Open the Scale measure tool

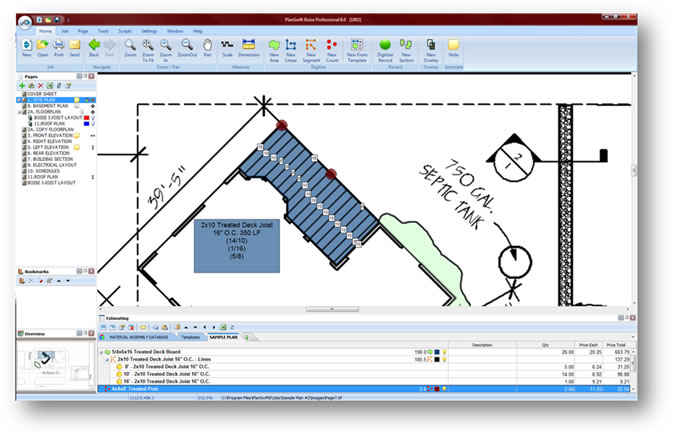coord(228,46)
